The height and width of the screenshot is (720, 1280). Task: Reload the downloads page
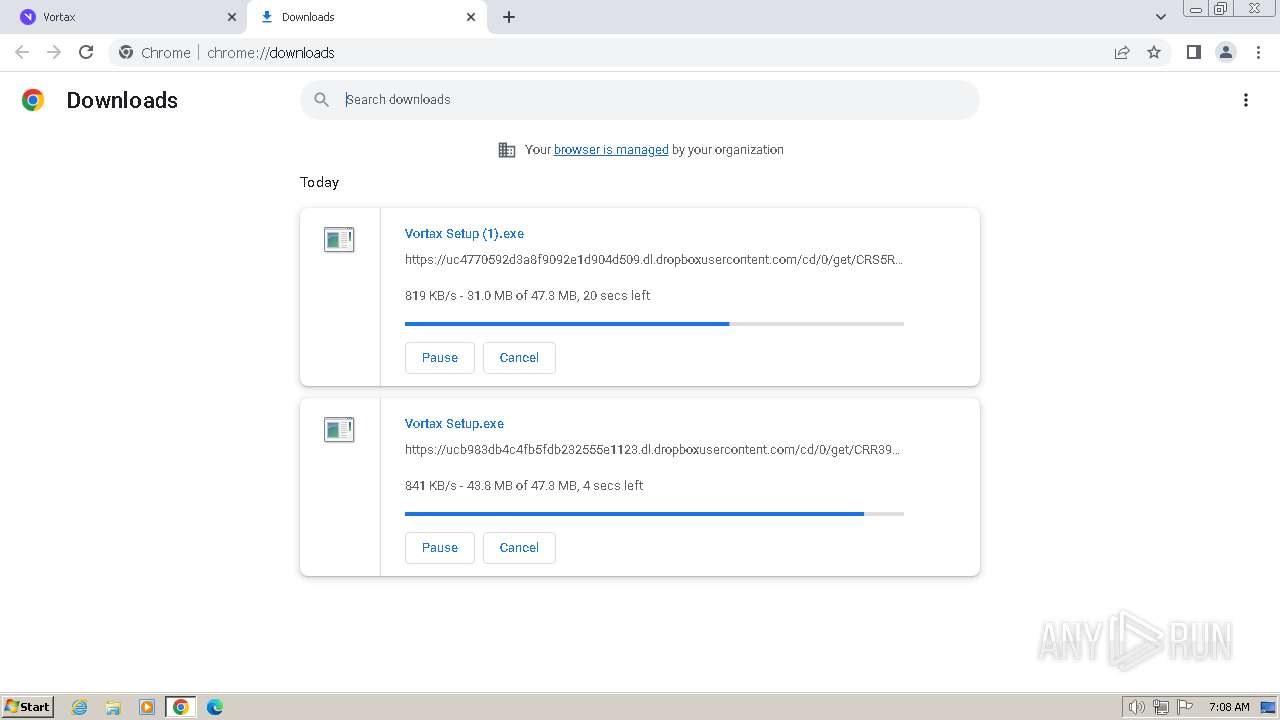click(x=86, y=52)
